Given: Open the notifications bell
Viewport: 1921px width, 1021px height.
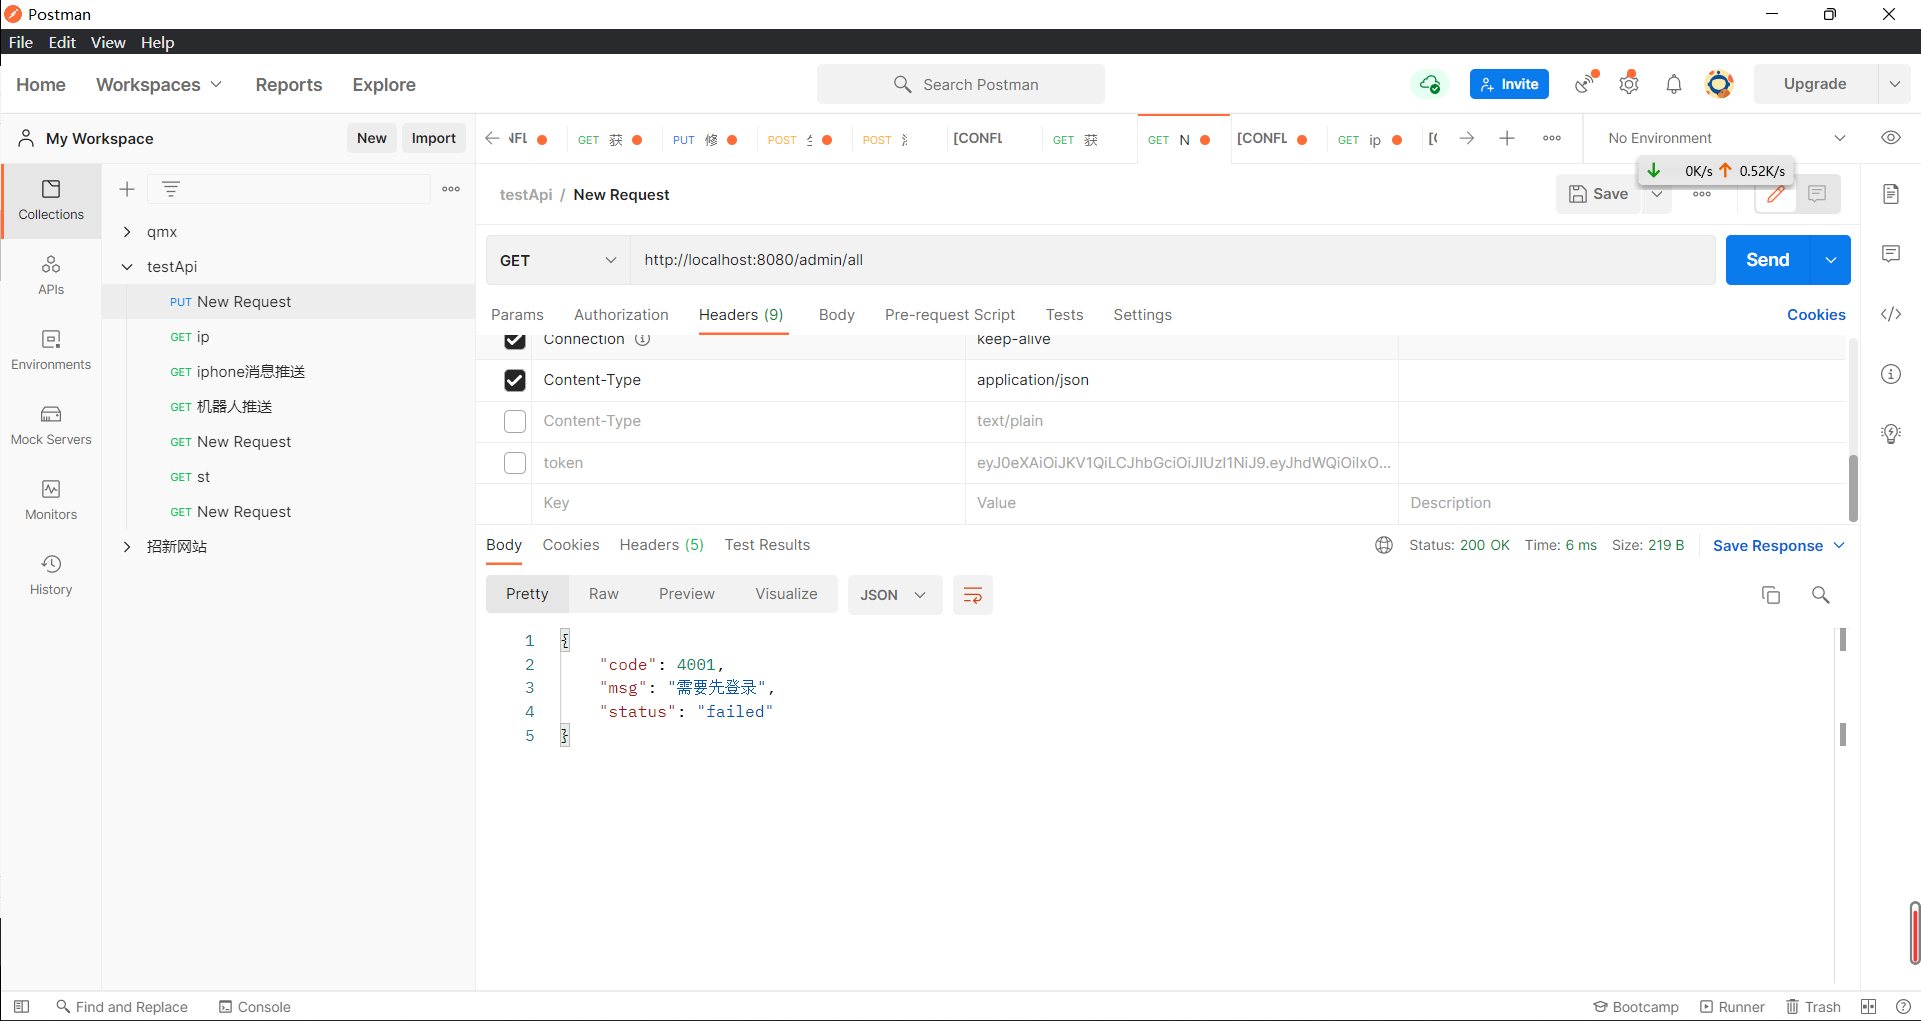Looking at the screenshot, I should 1674,84.
